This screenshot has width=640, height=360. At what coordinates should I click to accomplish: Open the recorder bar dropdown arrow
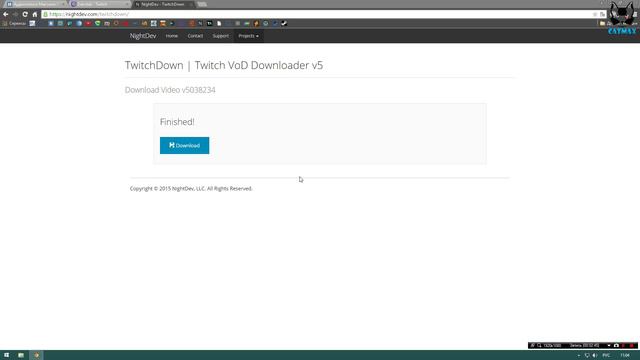(x=609, y=345)
